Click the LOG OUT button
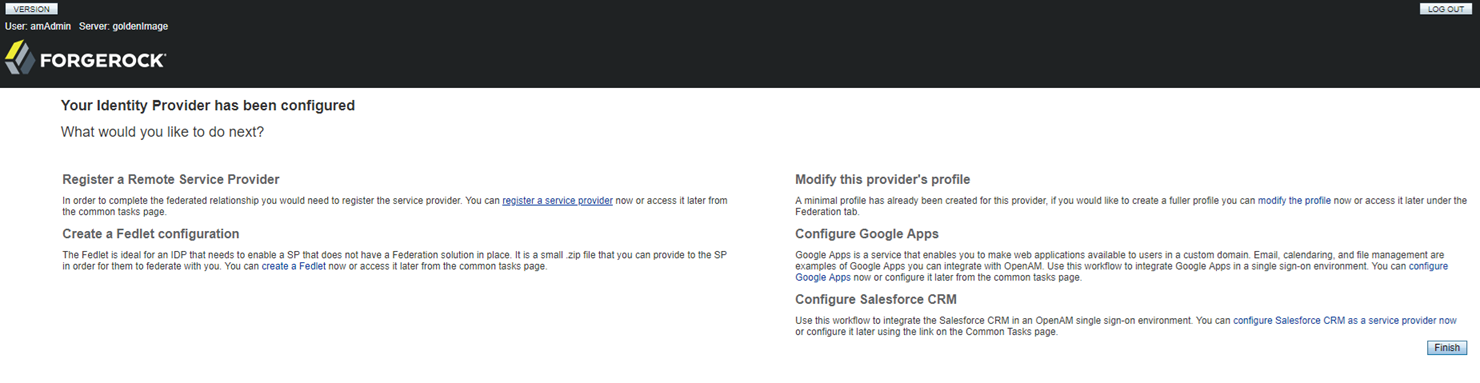The height and width of the screenshot is (383, 1480). pyautogui.click(x=1446, y=9)
